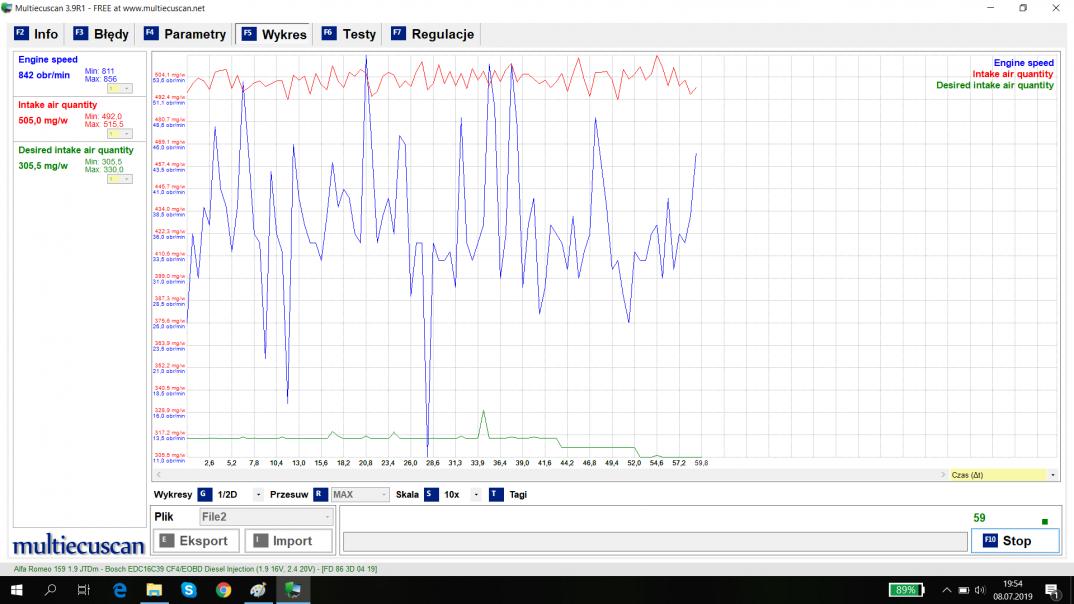Open Intake air quantity graph number dropdown
The height and width of the screenshot is (604, 1074).
(x=127, y=133)
